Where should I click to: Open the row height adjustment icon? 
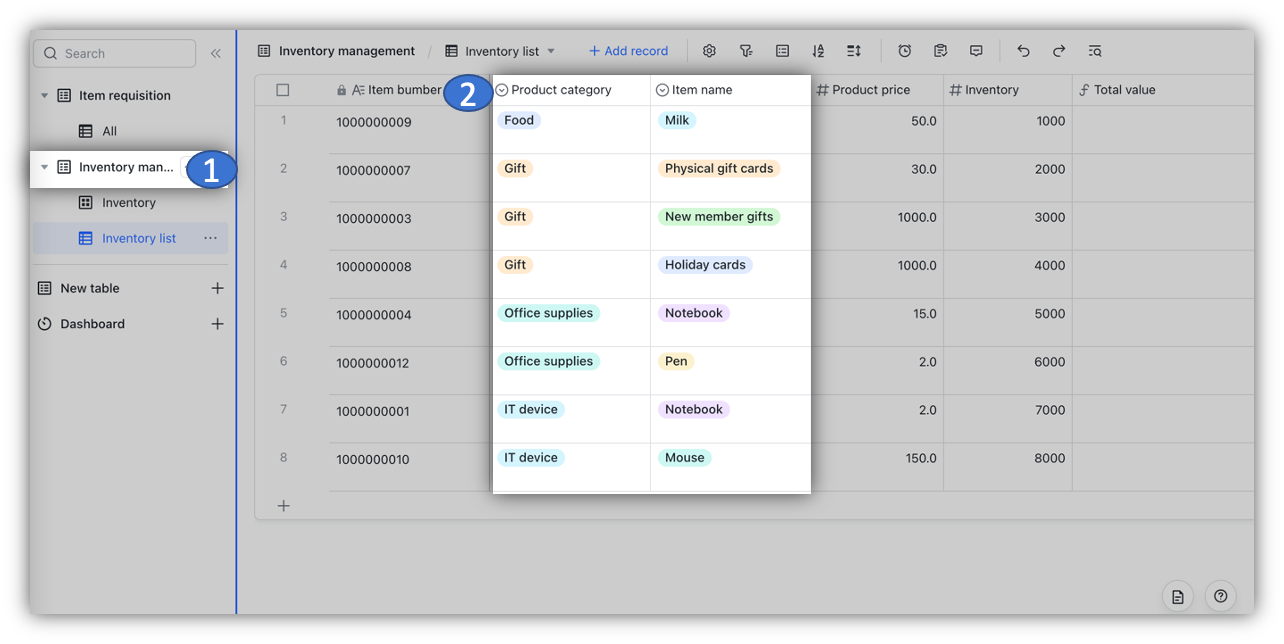853,50
